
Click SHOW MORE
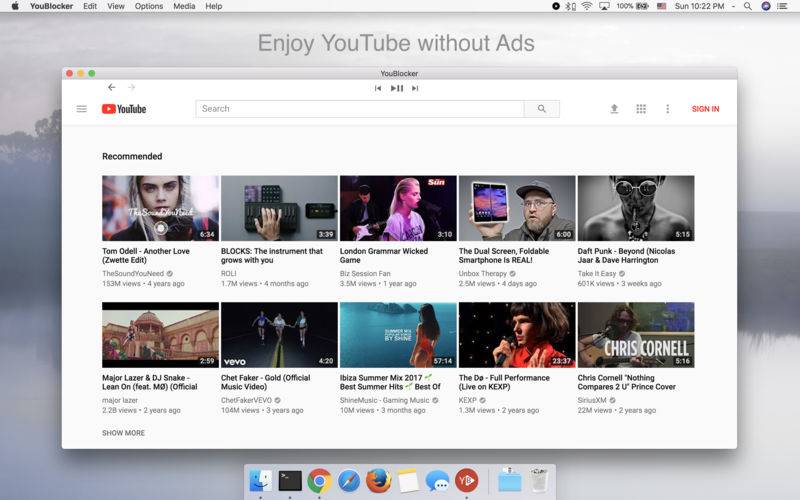click(123, 433)
